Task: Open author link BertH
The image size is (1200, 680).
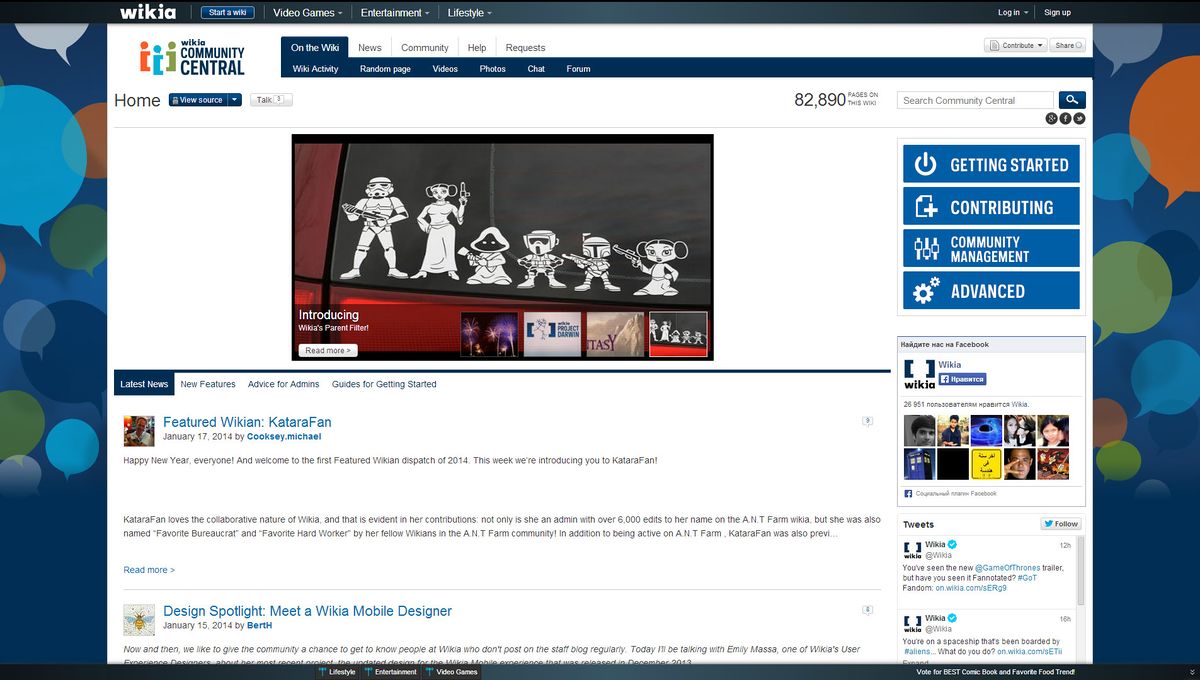Action: point(259,626)
